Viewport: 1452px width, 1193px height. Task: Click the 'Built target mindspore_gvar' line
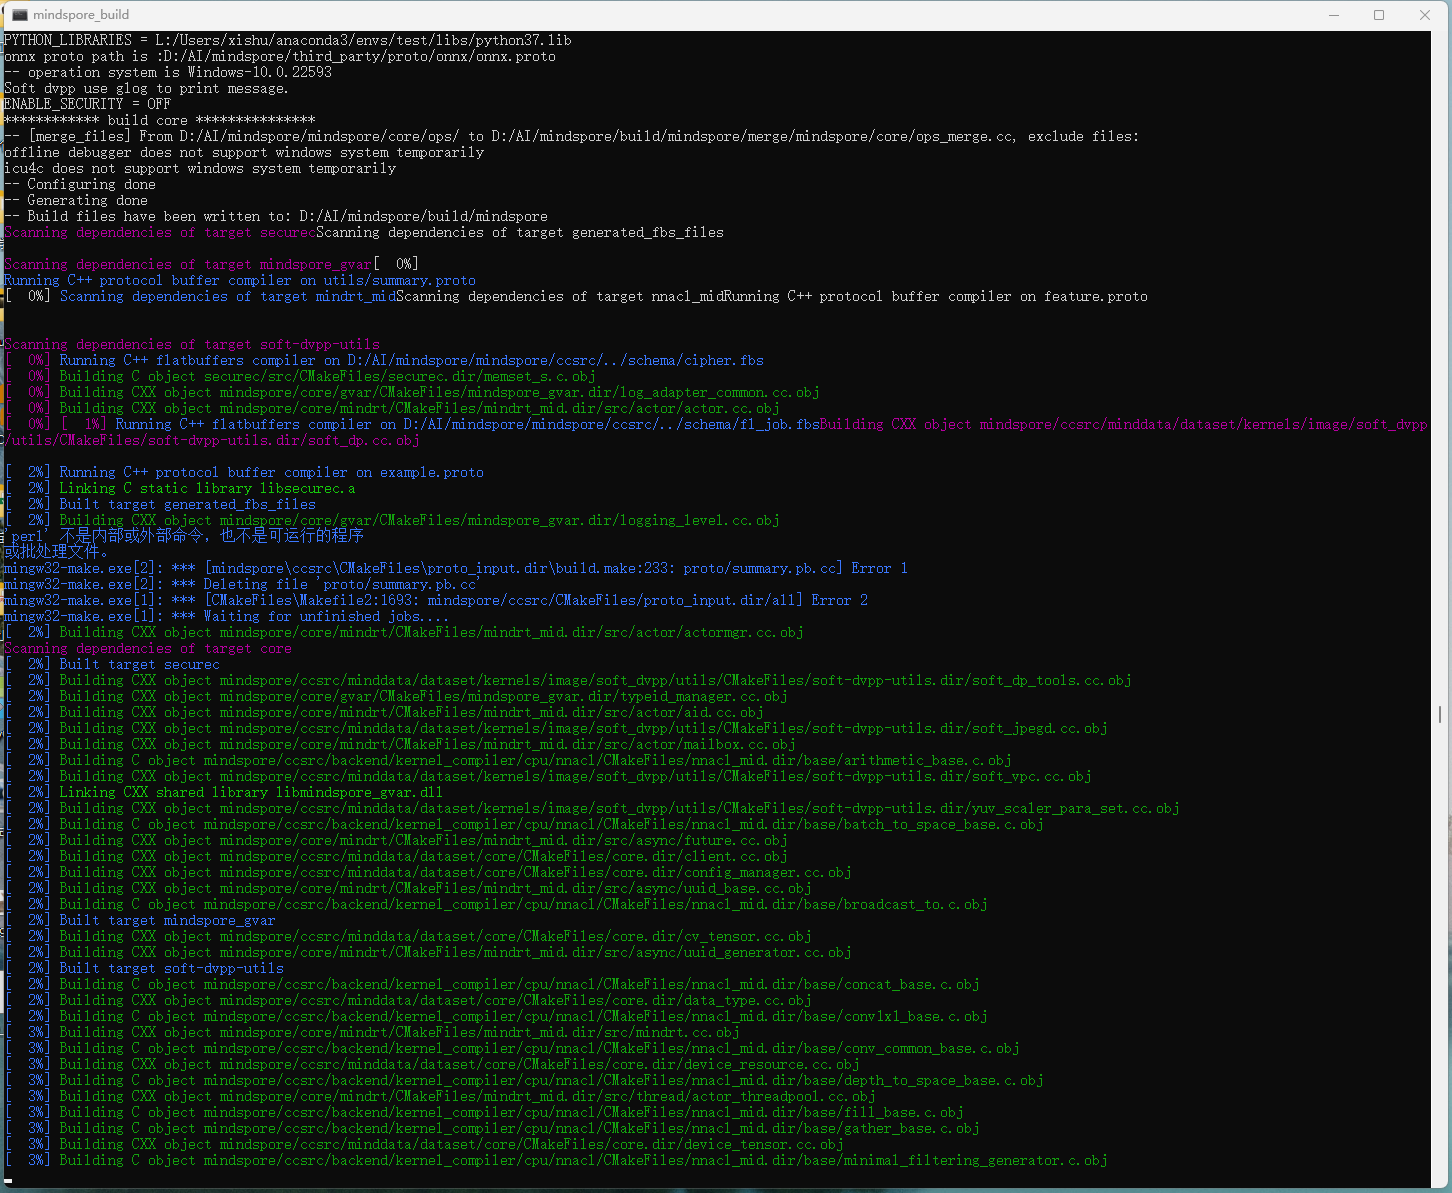click(x=140, y=920)
